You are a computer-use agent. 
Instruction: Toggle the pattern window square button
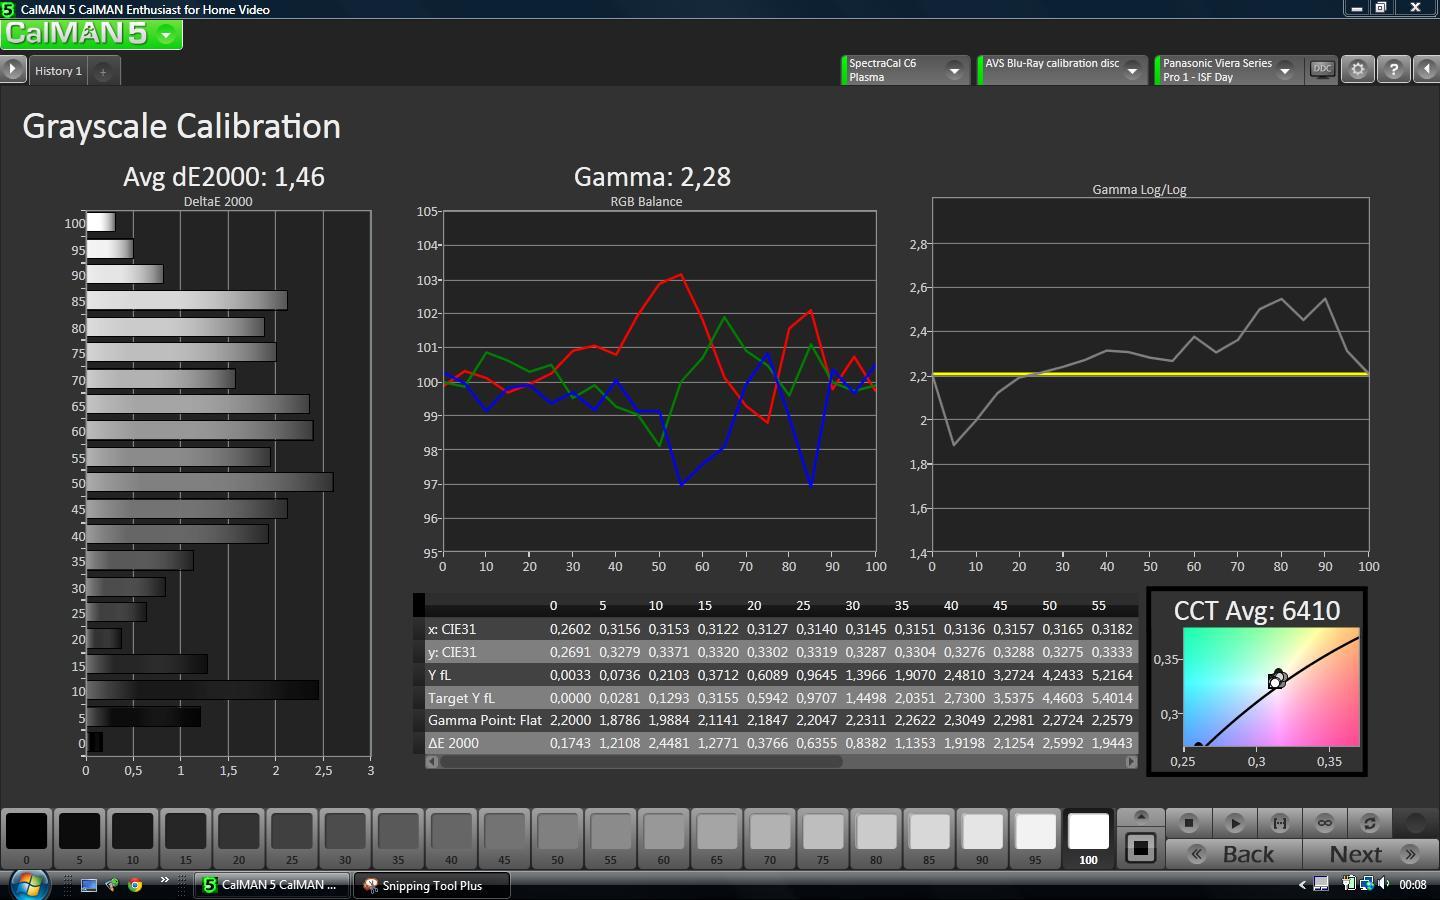point(1140,848)
